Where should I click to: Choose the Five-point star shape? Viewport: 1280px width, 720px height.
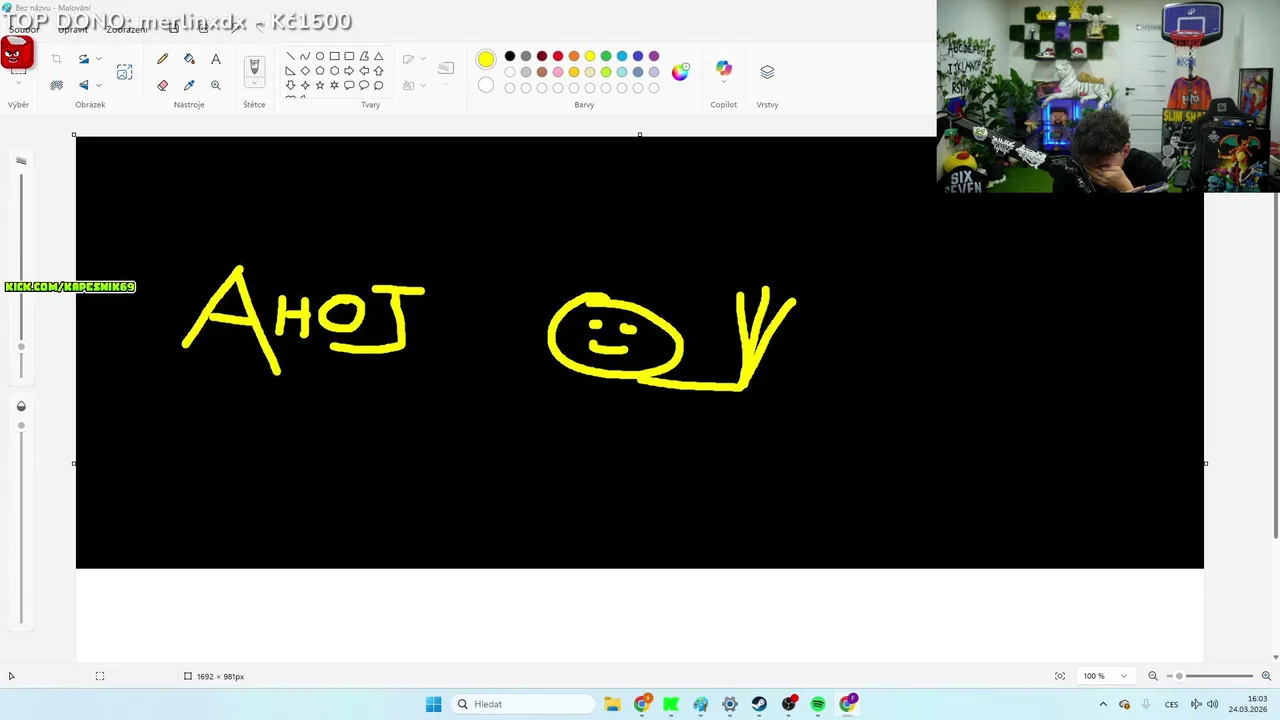pos(320,85)
